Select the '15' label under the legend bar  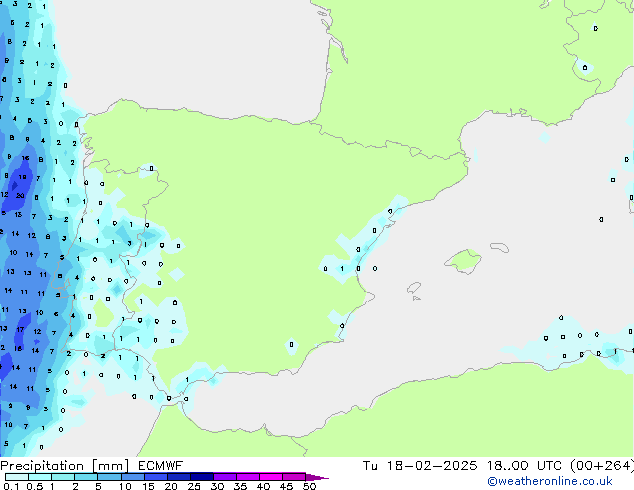pos(148,486)
